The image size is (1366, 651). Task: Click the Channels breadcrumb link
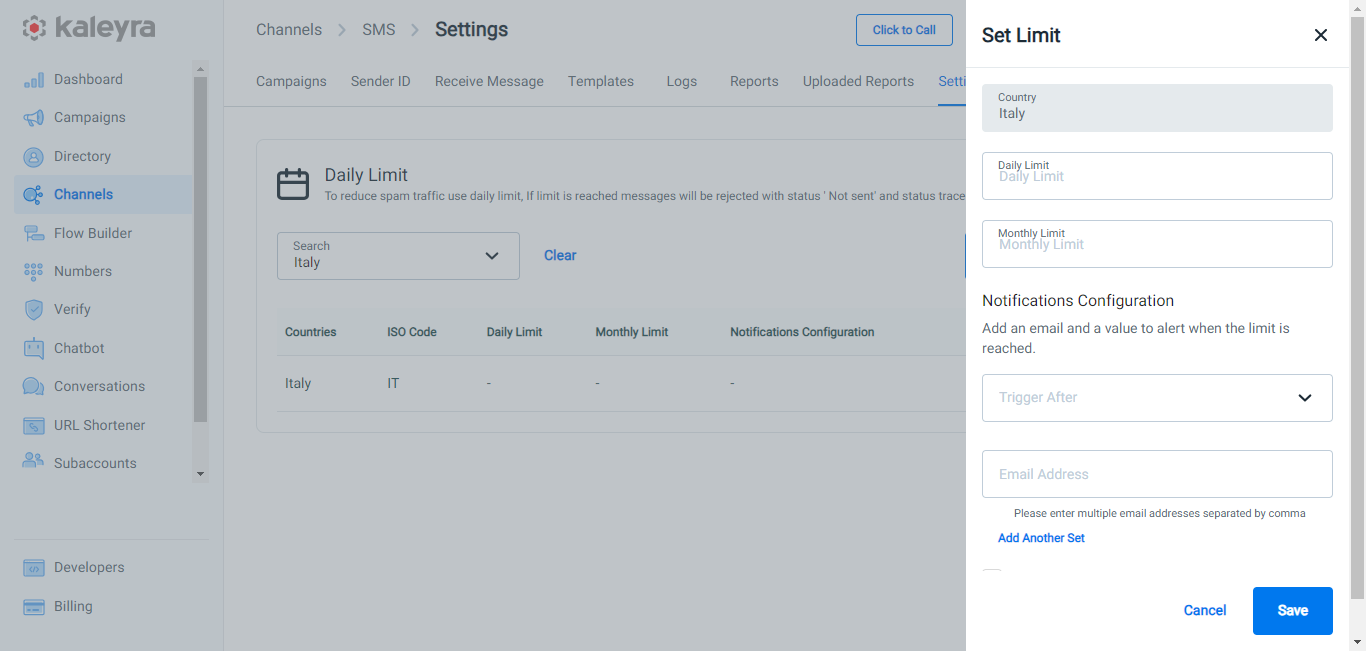[289, 30]
